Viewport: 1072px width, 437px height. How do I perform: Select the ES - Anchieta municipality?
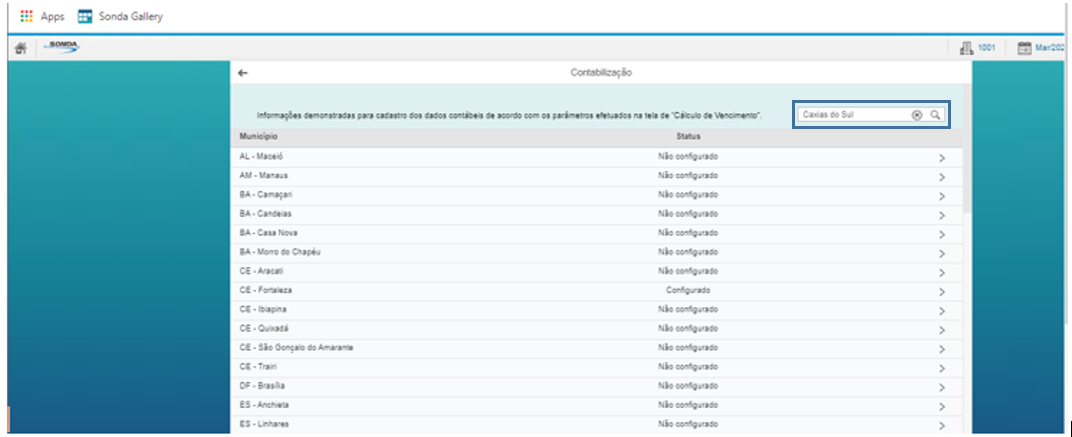(x=263, y=405)
